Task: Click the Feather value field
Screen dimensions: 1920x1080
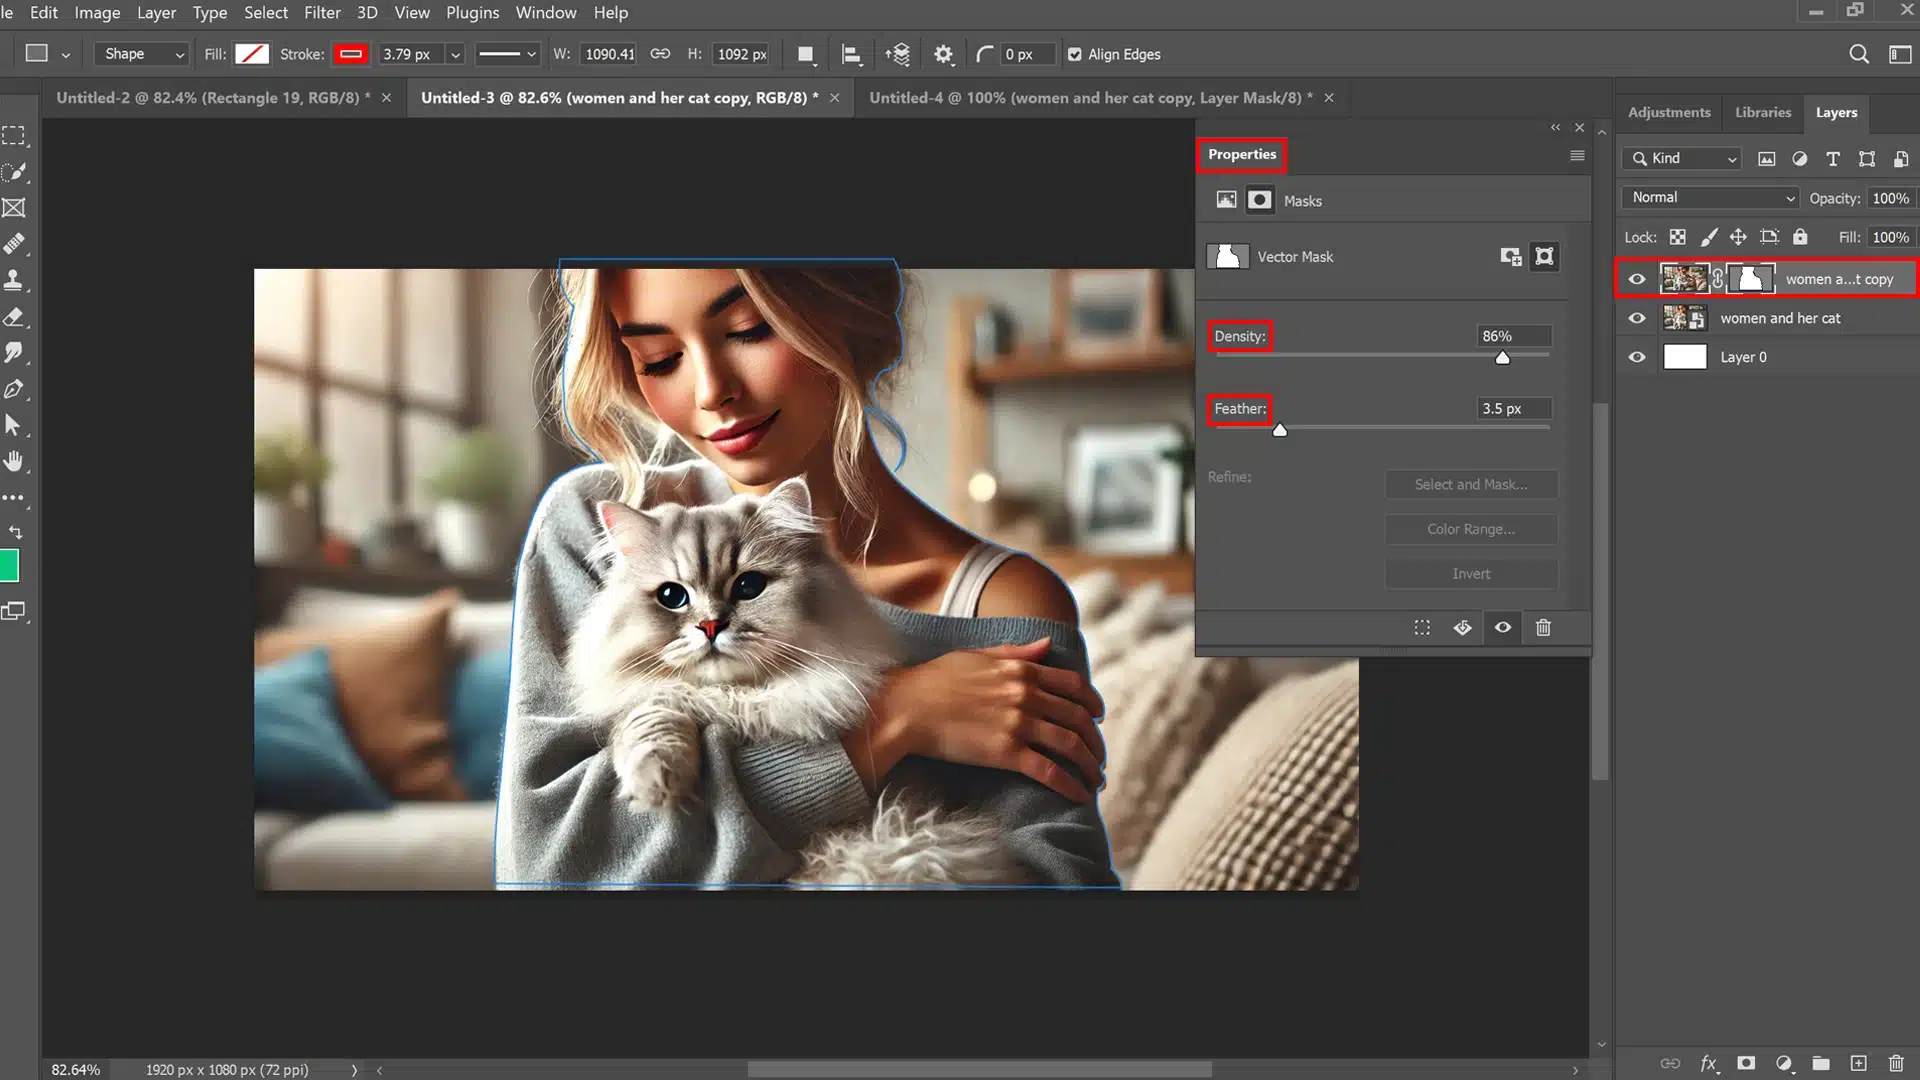Action: 1514,409
